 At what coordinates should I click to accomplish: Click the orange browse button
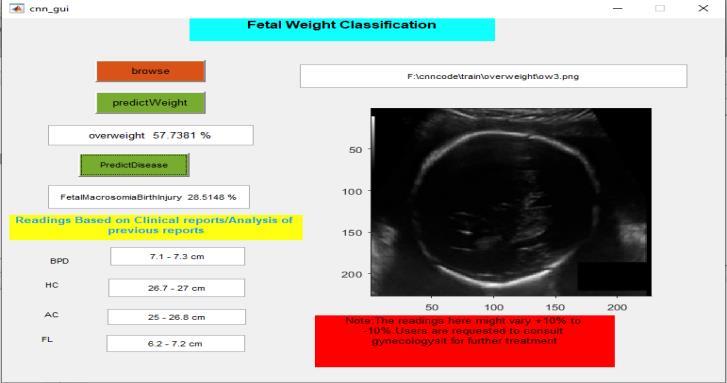click(151, 71)
